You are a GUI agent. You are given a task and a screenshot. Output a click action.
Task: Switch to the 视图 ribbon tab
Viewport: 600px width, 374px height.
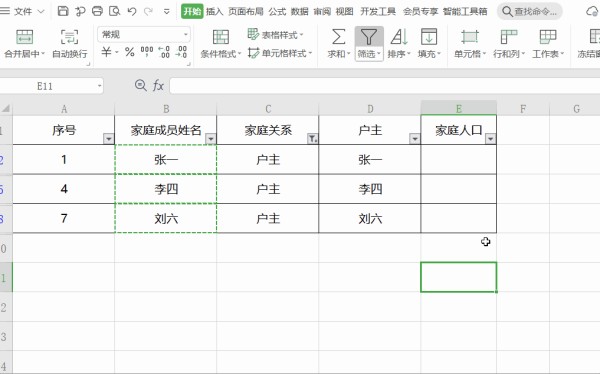coord(344,11)
